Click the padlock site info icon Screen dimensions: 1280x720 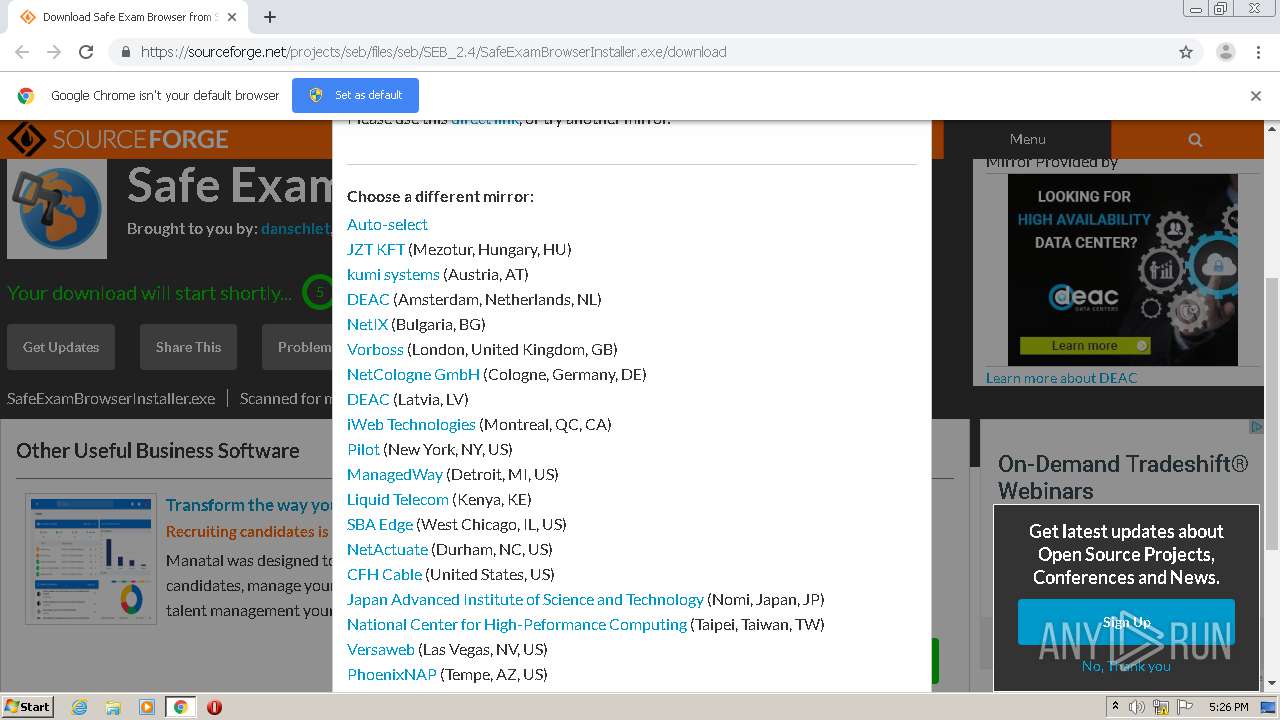coord(125,52)
